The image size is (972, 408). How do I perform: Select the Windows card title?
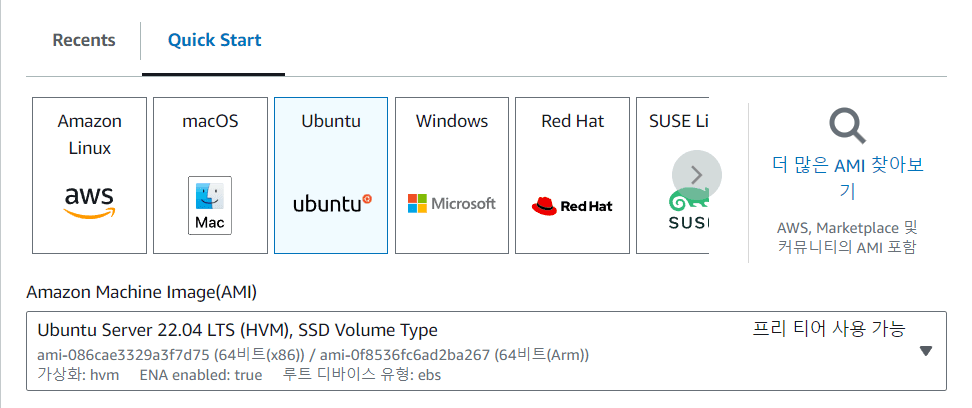[452, 121]
